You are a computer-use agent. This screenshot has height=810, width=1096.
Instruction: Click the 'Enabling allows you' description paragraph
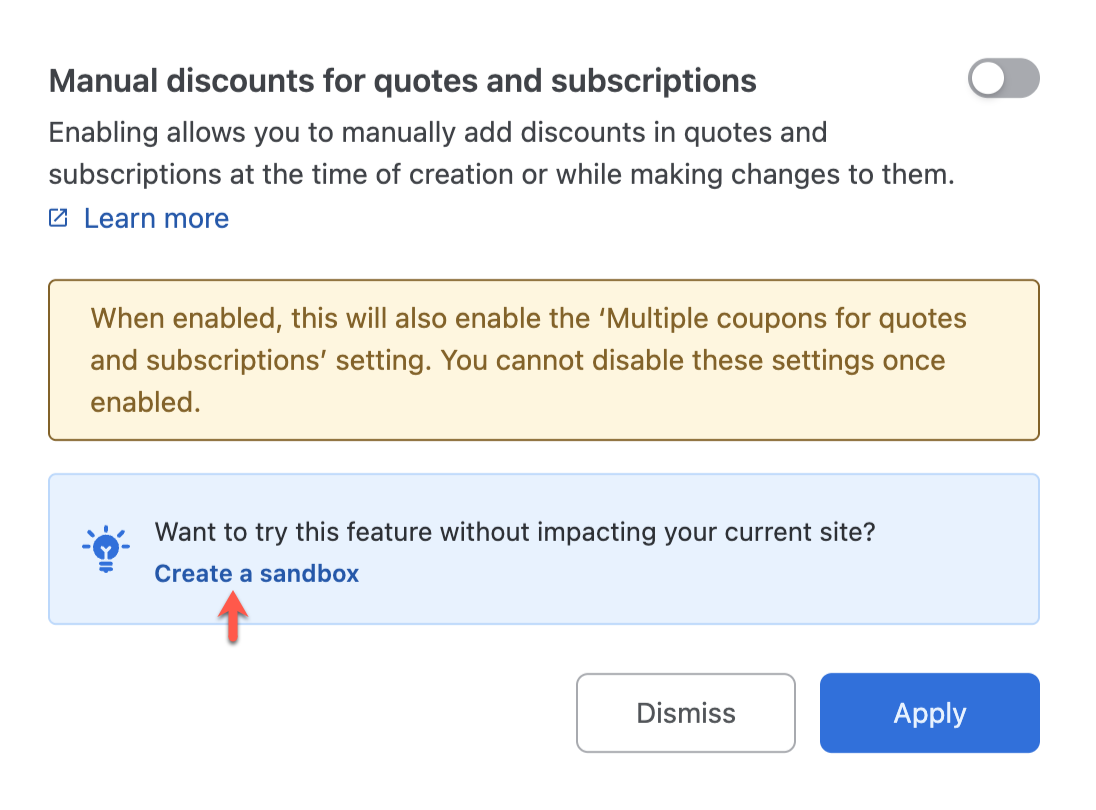click(x=500, y=154)
